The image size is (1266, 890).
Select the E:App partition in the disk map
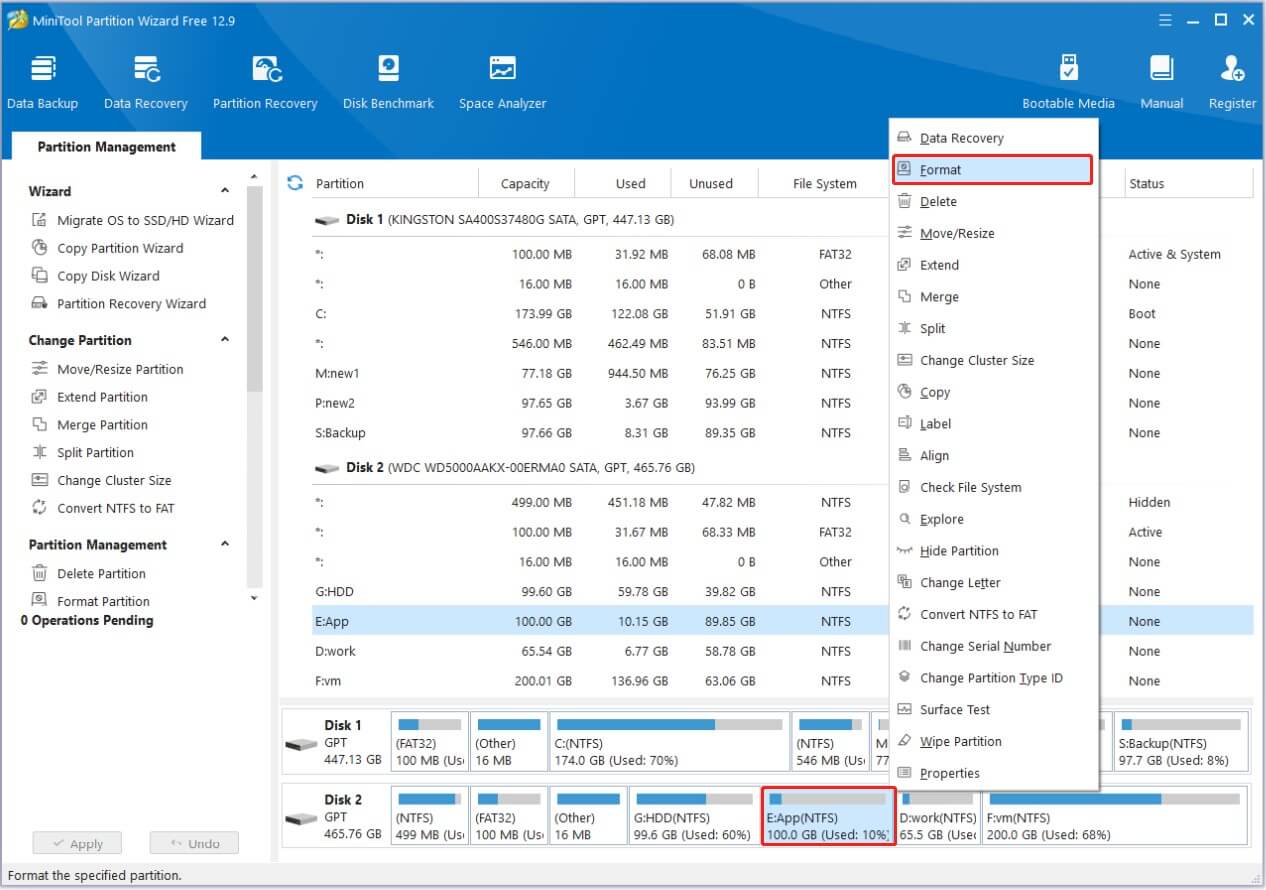(827, 817)
